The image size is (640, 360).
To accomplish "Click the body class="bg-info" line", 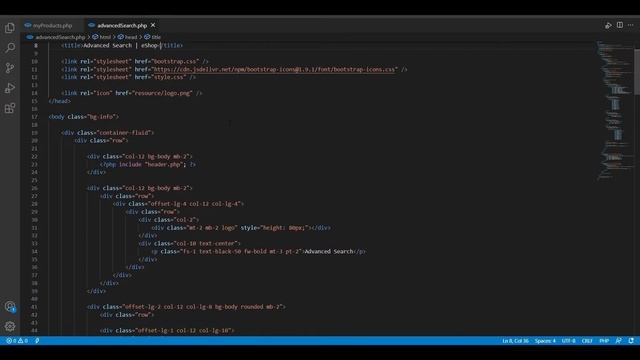I will [x=83, y=117].
